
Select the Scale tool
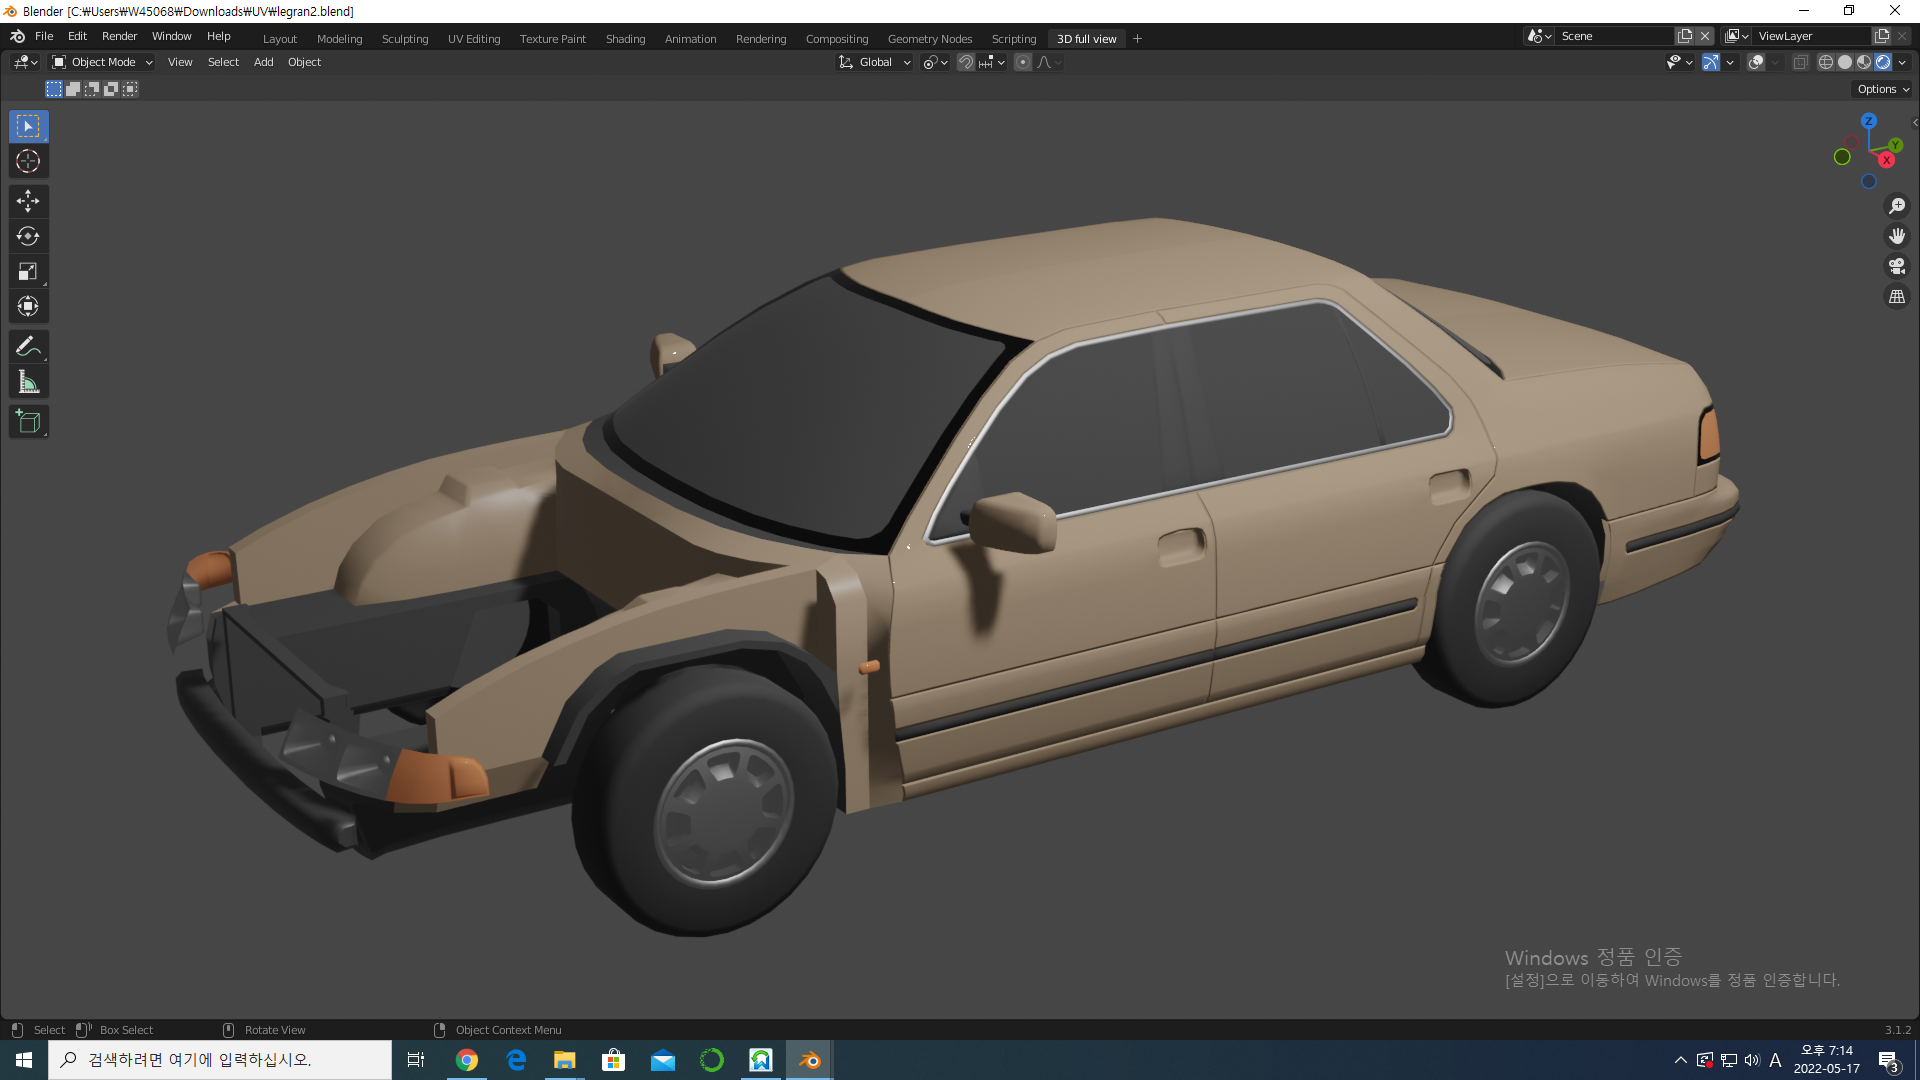point(28,271)
